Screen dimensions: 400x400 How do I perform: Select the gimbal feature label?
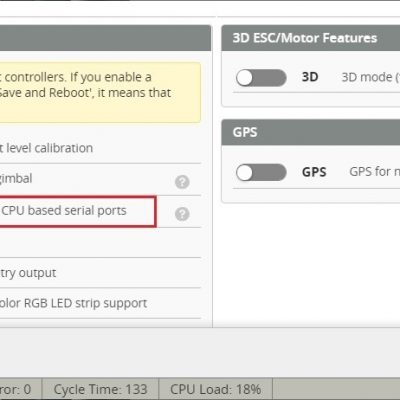(16, 179)
